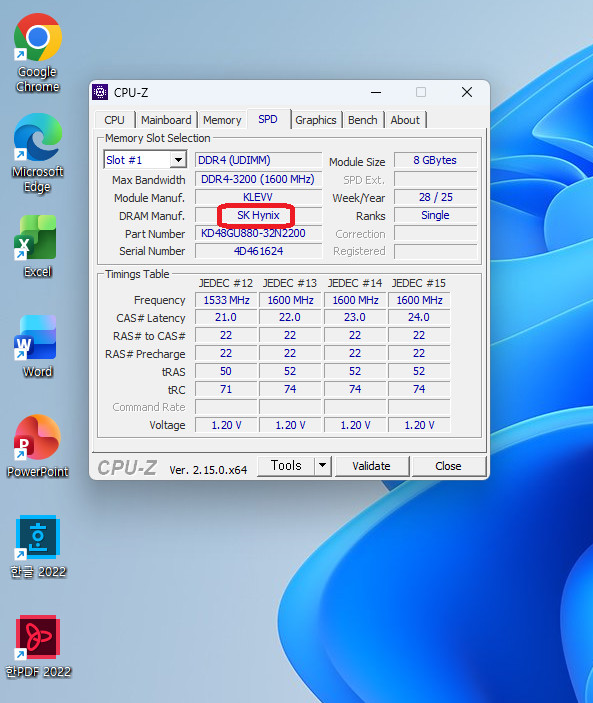The width and height of the screenshot is (593, 703).
Task: Click the tRC value 71
Action: (226, 389)
